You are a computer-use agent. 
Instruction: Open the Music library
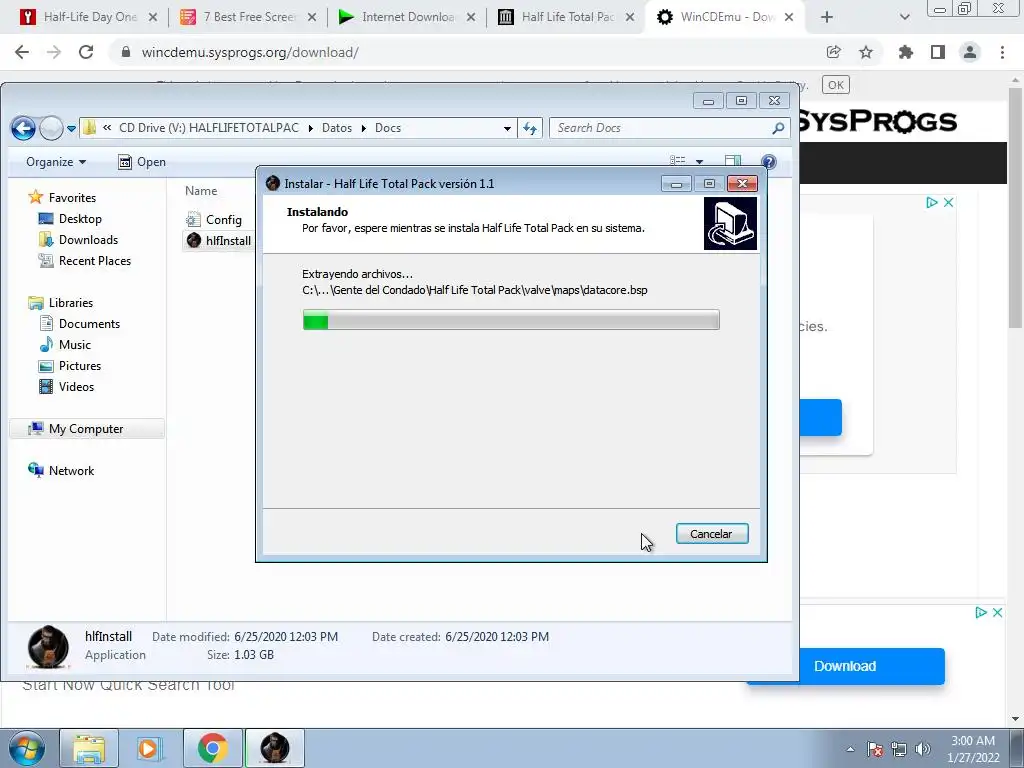click(x=65, y=344)
